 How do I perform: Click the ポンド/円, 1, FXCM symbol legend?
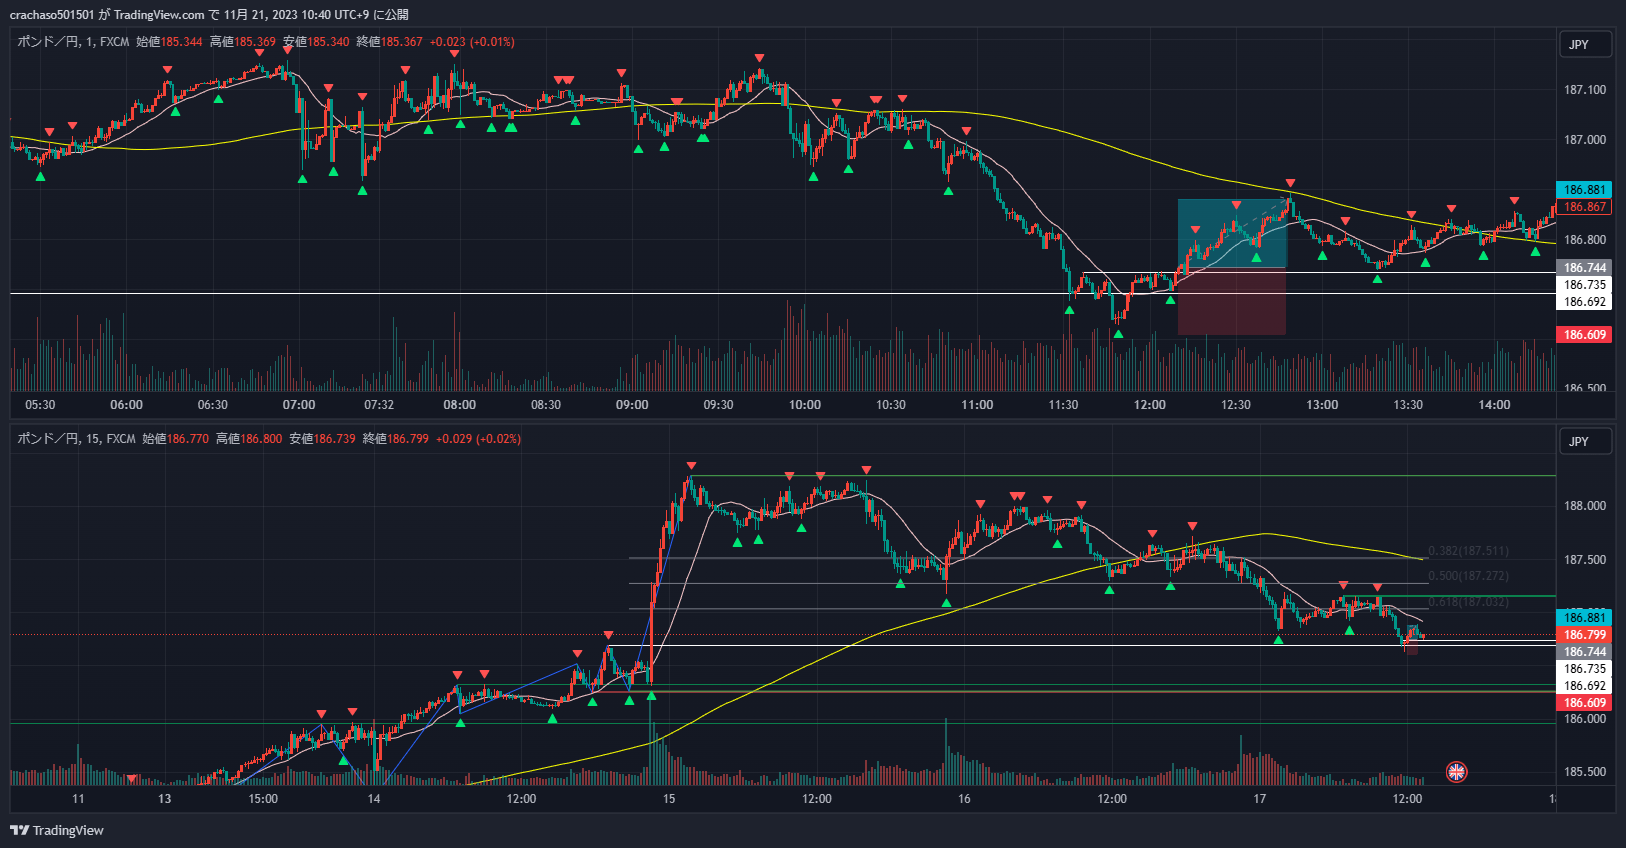[73, 42]
